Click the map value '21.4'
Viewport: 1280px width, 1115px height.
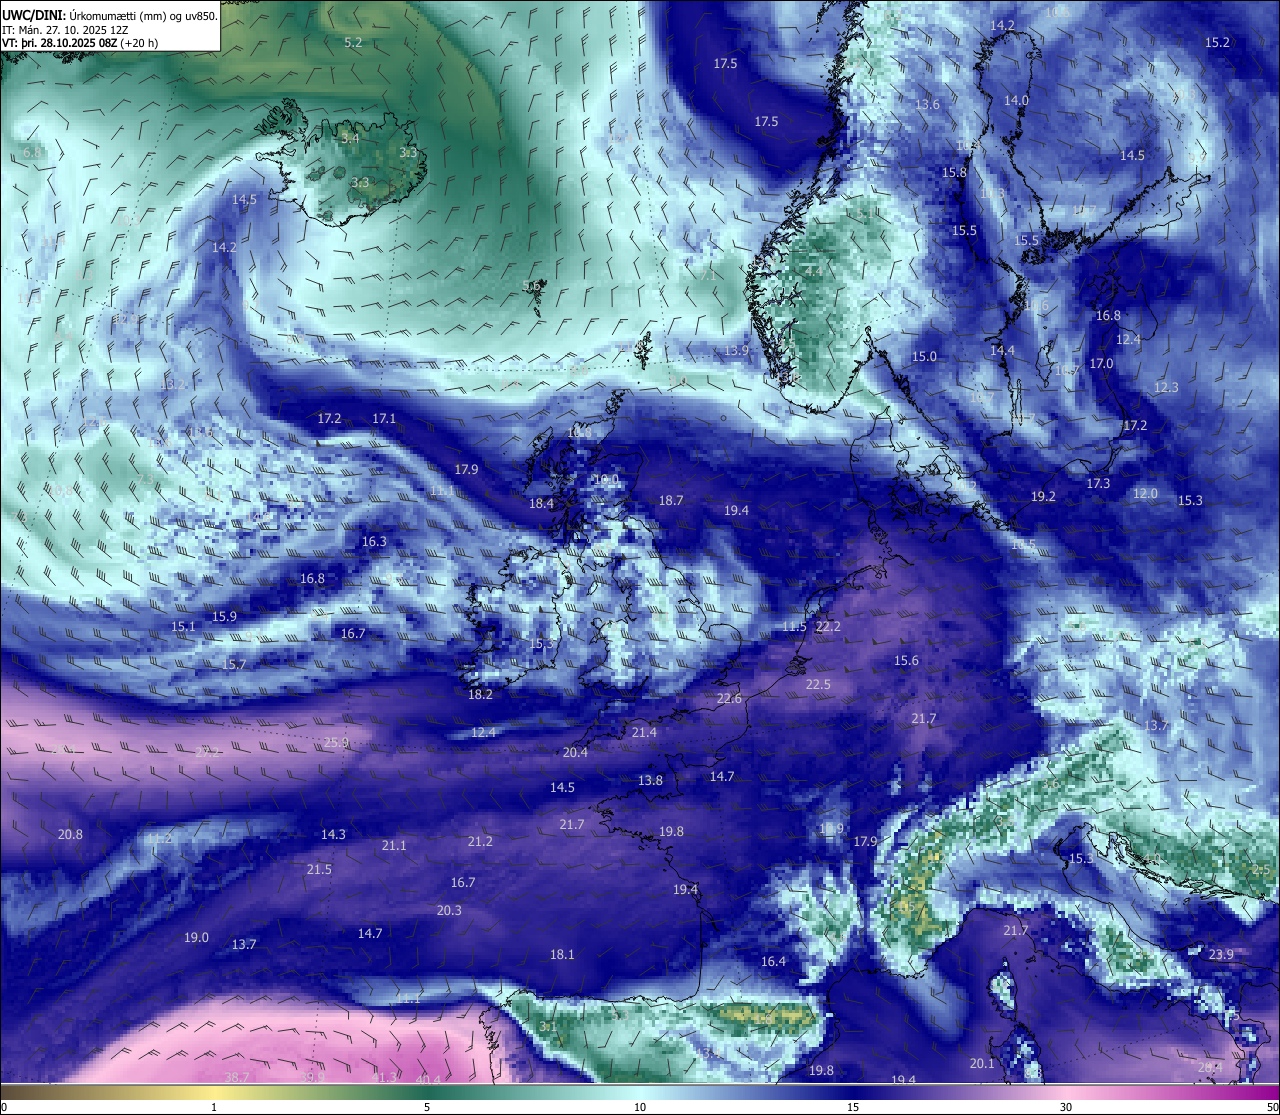click(644, 733)
